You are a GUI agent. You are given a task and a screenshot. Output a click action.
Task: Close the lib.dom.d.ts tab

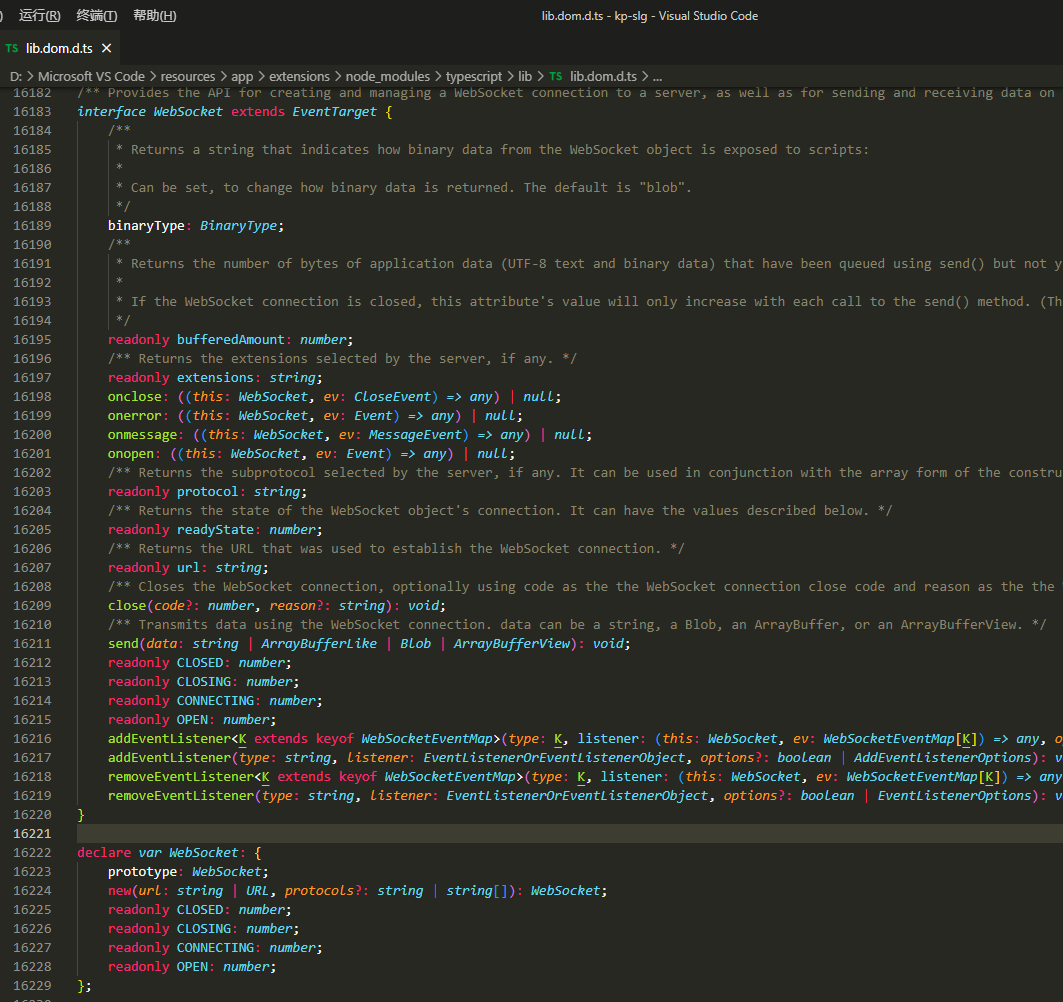coord(106,48)
